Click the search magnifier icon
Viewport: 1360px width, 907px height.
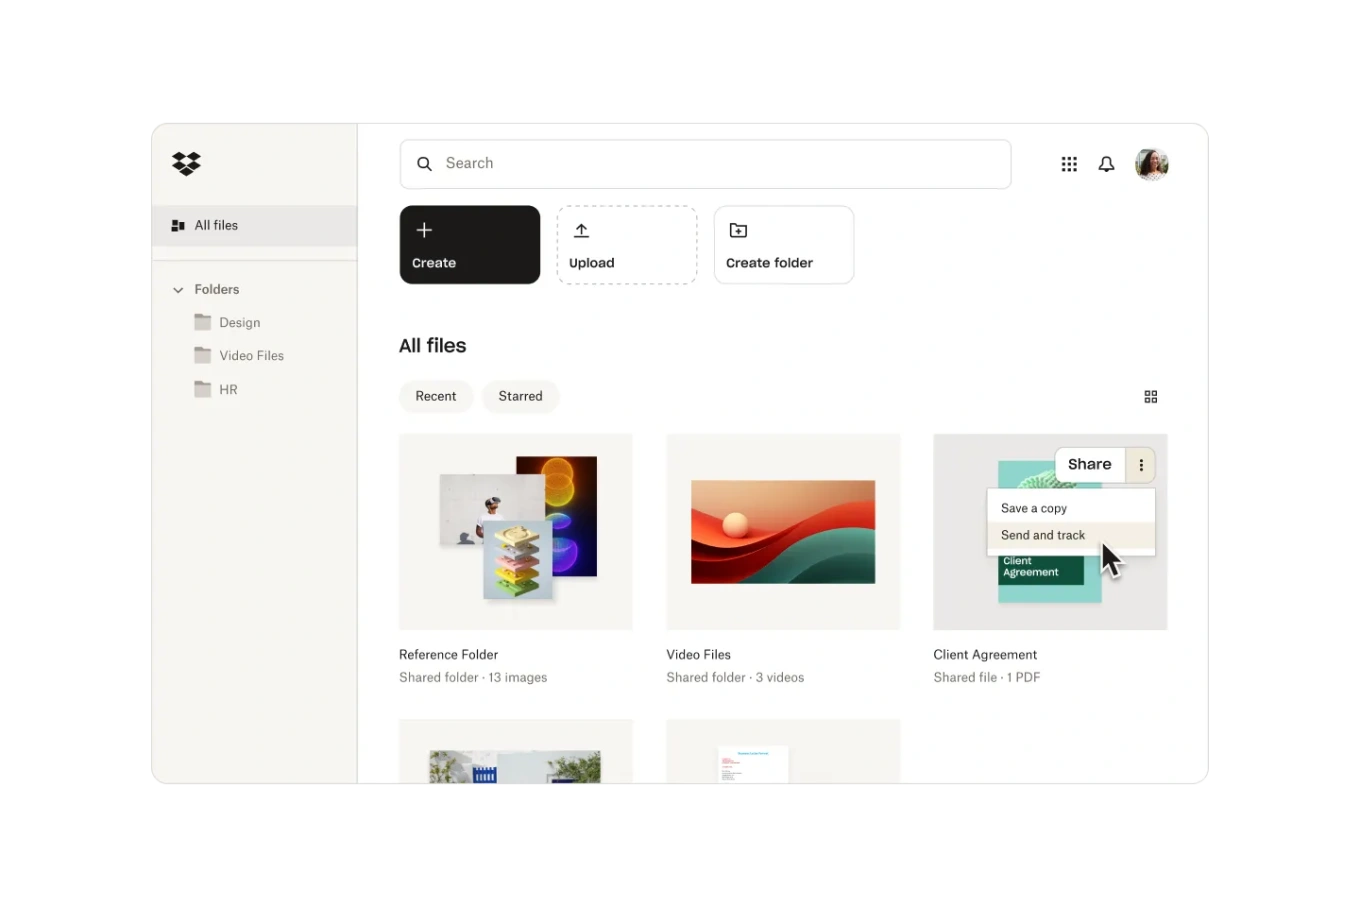click(424, 163)
